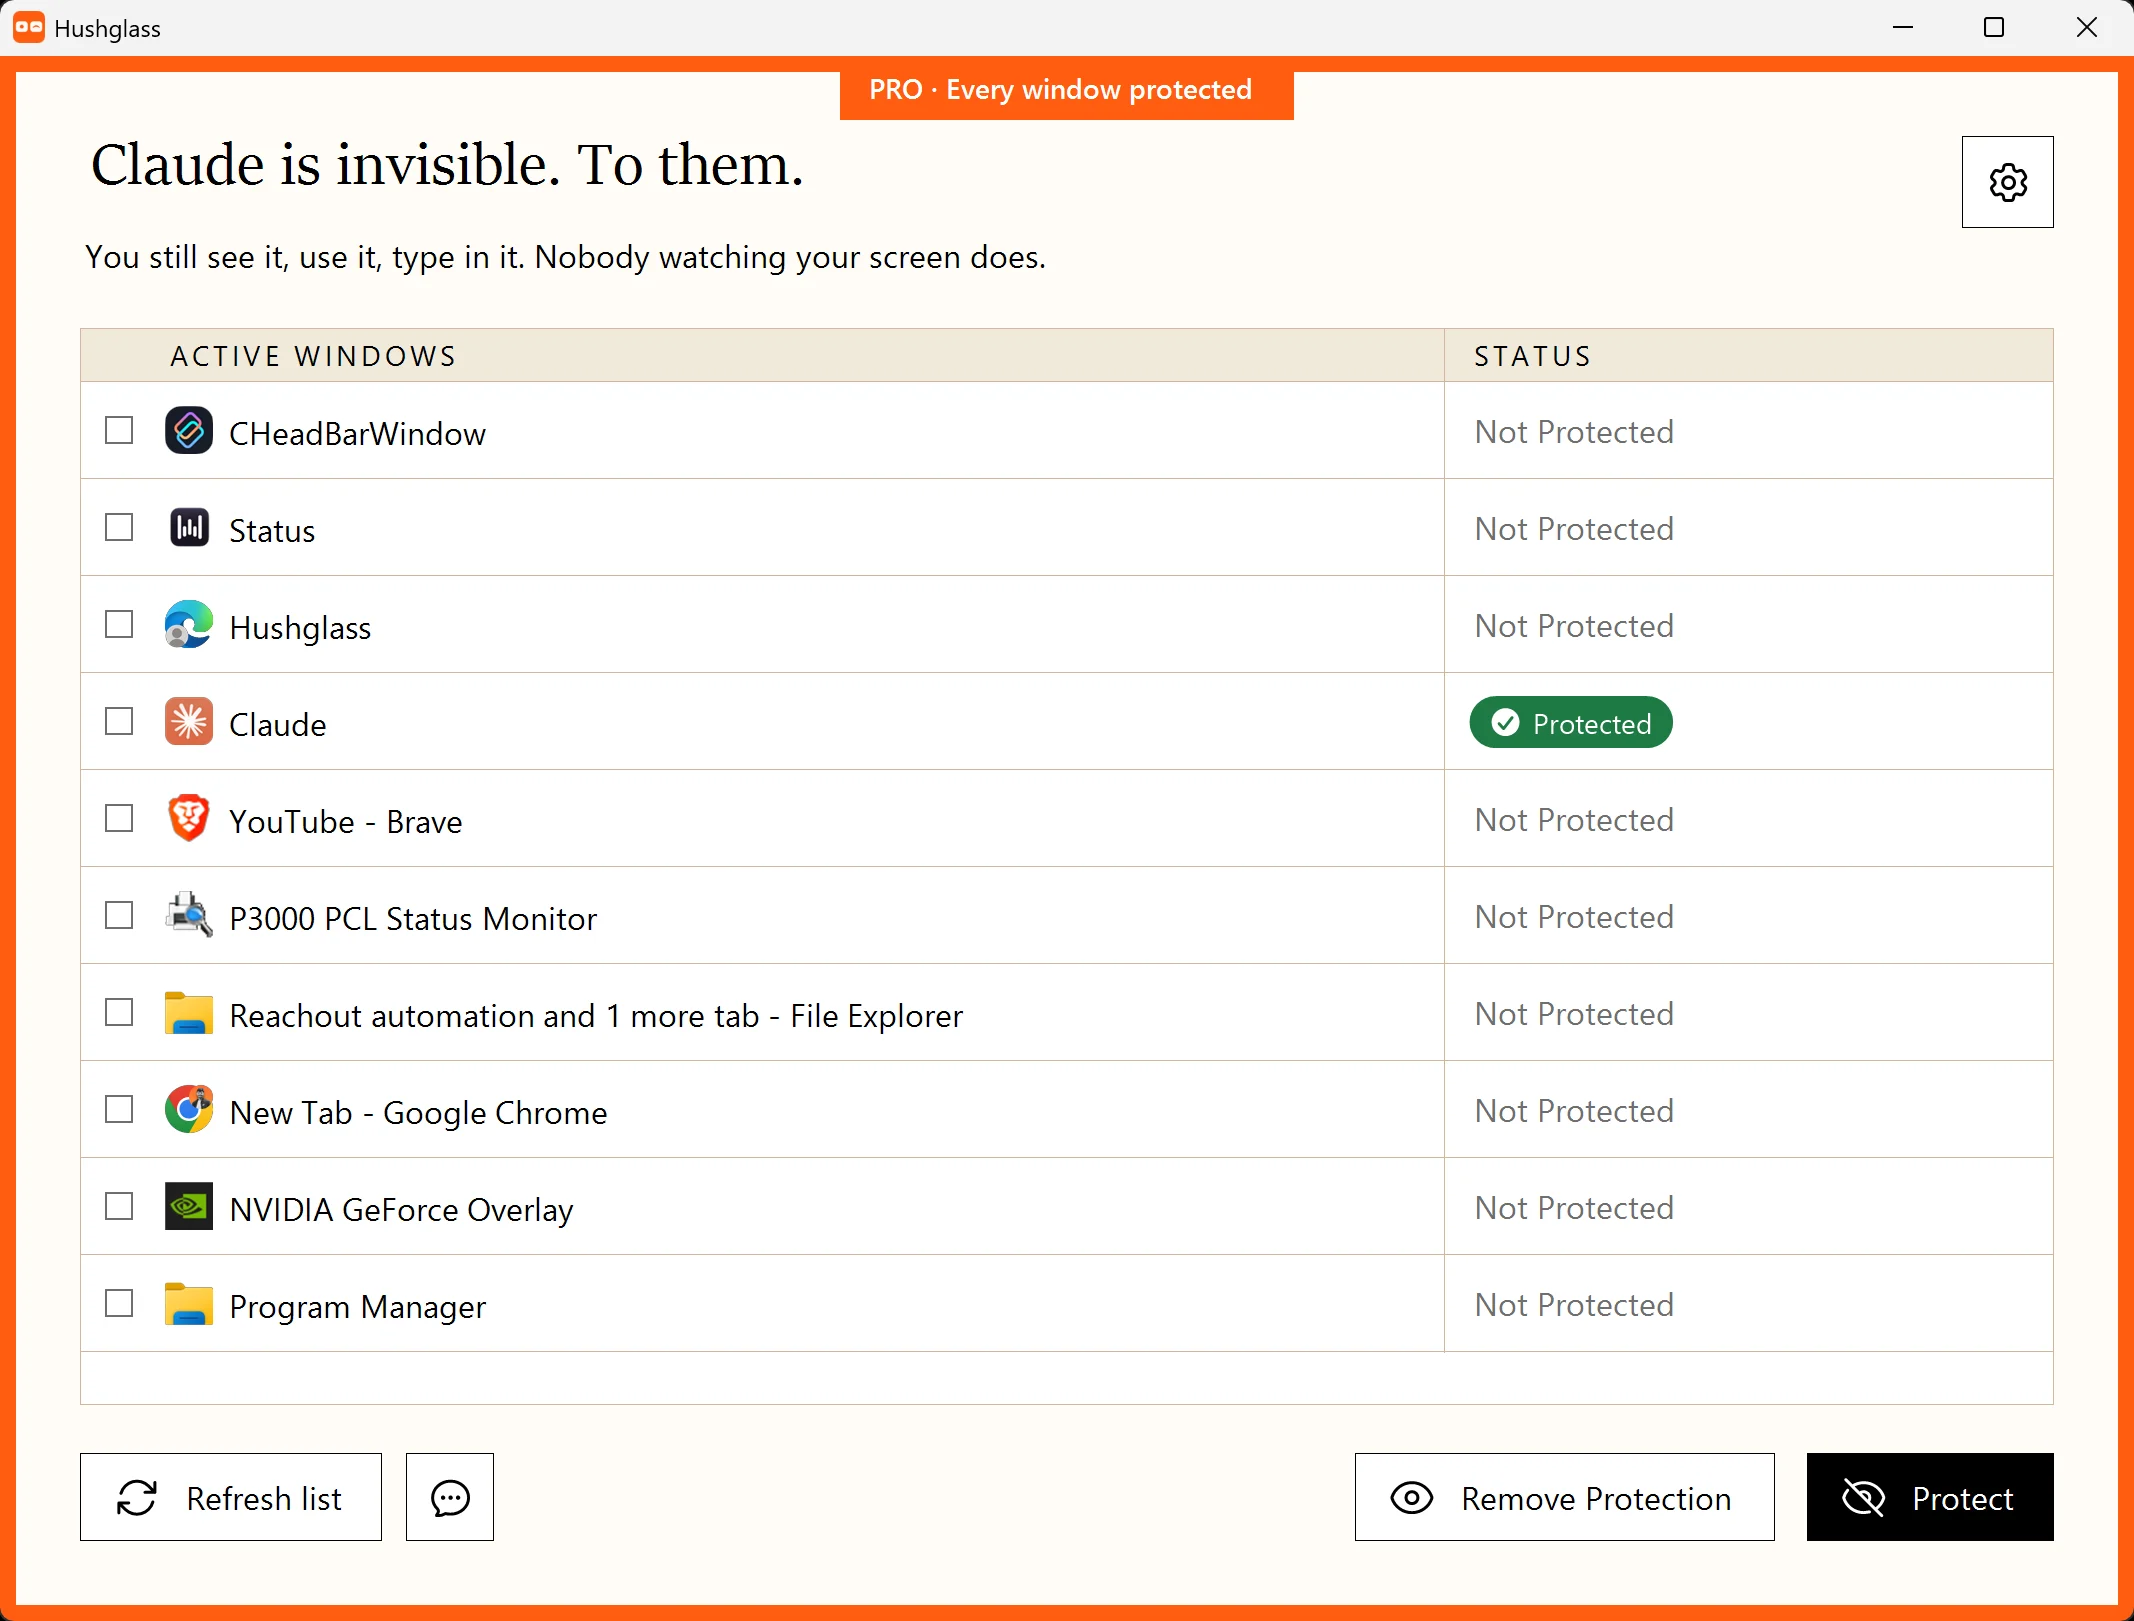The width and height of the screenshot is (2134, 1621).
Task: Click 'Not Protected' status for Program Manager
Action: click(1574, 1305)
